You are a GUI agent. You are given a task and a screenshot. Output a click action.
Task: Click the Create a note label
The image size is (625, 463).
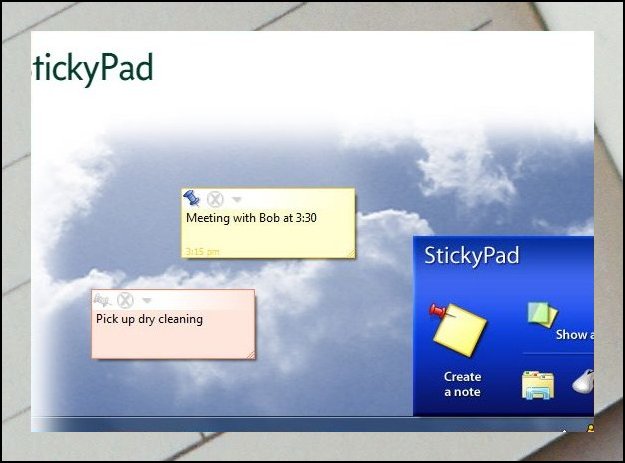tap(462, 384)
